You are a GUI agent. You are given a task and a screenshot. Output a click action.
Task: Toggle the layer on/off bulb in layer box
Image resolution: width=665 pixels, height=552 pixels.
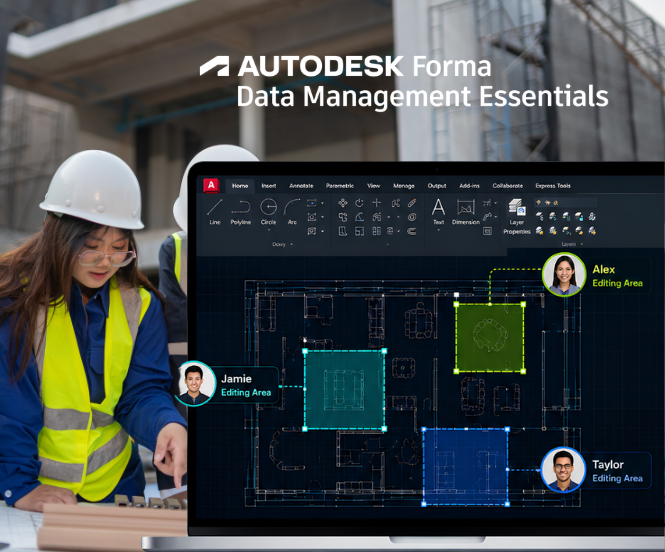538,203
